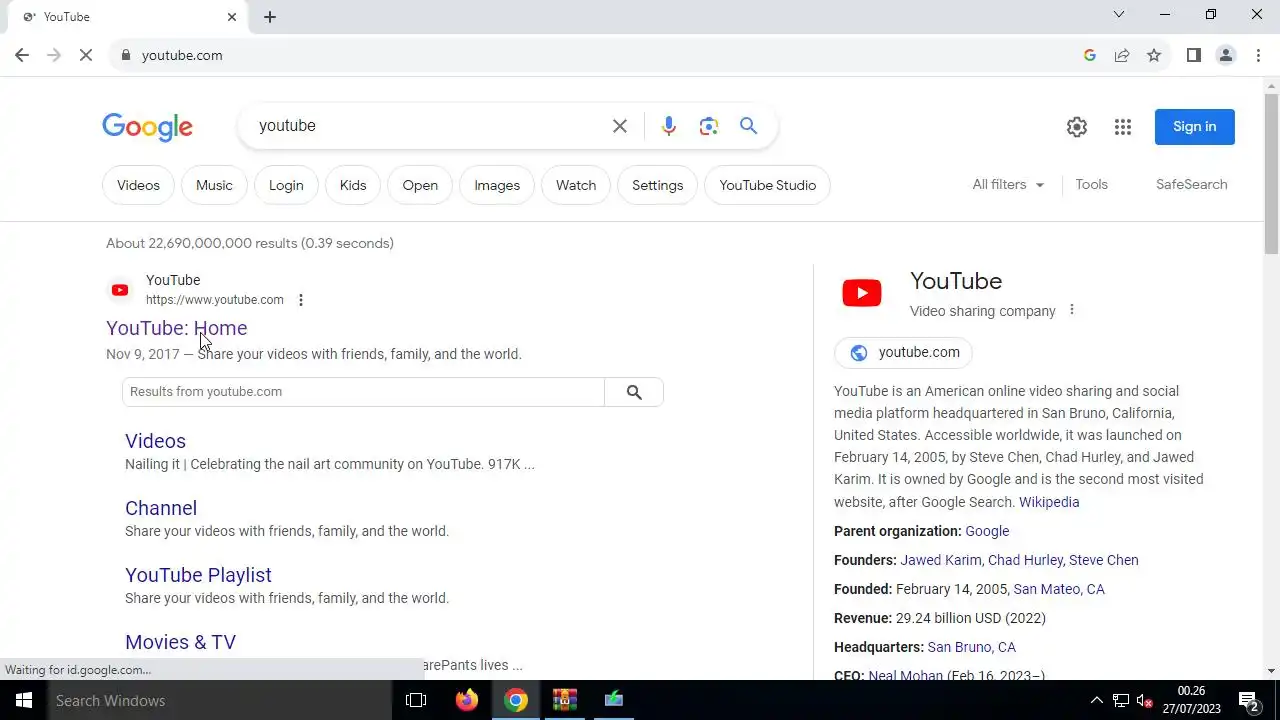The image size is (1280, 720).
Task: Open the Wikipedia source link
Action: click(x=1049, y=502)
